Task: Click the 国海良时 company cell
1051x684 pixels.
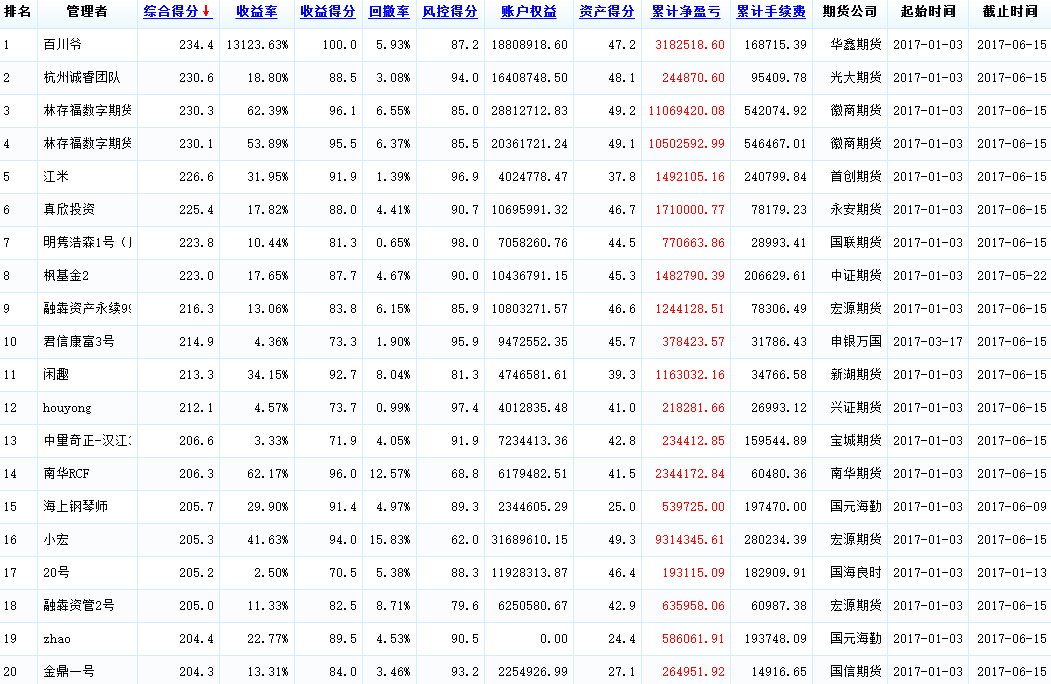Action: [856, 572]
